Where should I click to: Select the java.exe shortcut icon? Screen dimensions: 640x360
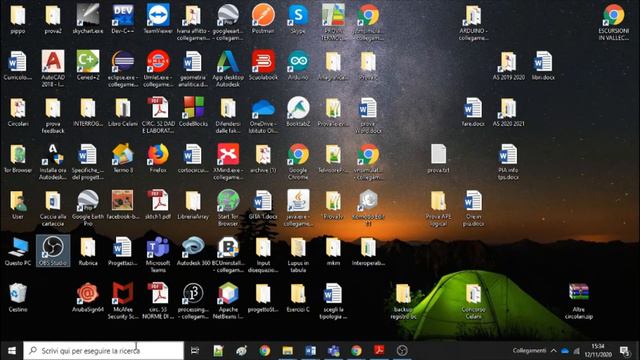coord(298,208)
